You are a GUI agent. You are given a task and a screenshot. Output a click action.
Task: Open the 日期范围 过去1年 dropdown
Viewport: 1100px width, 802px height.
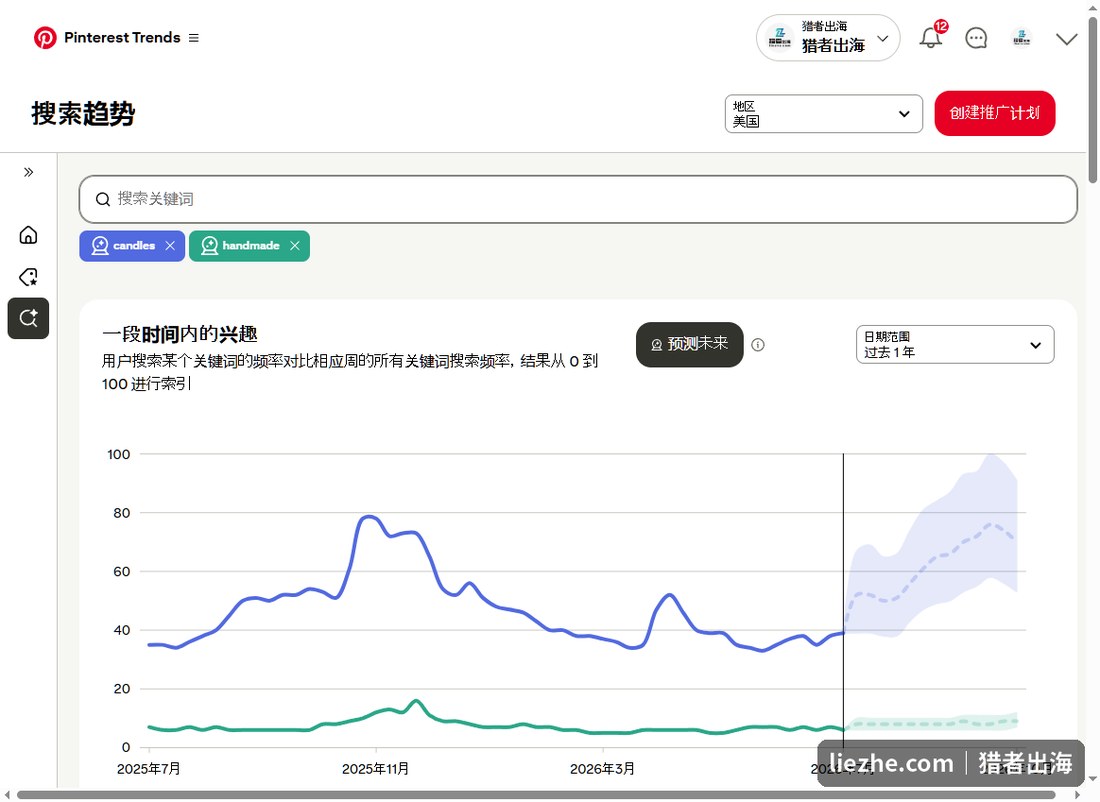[955, 345]
